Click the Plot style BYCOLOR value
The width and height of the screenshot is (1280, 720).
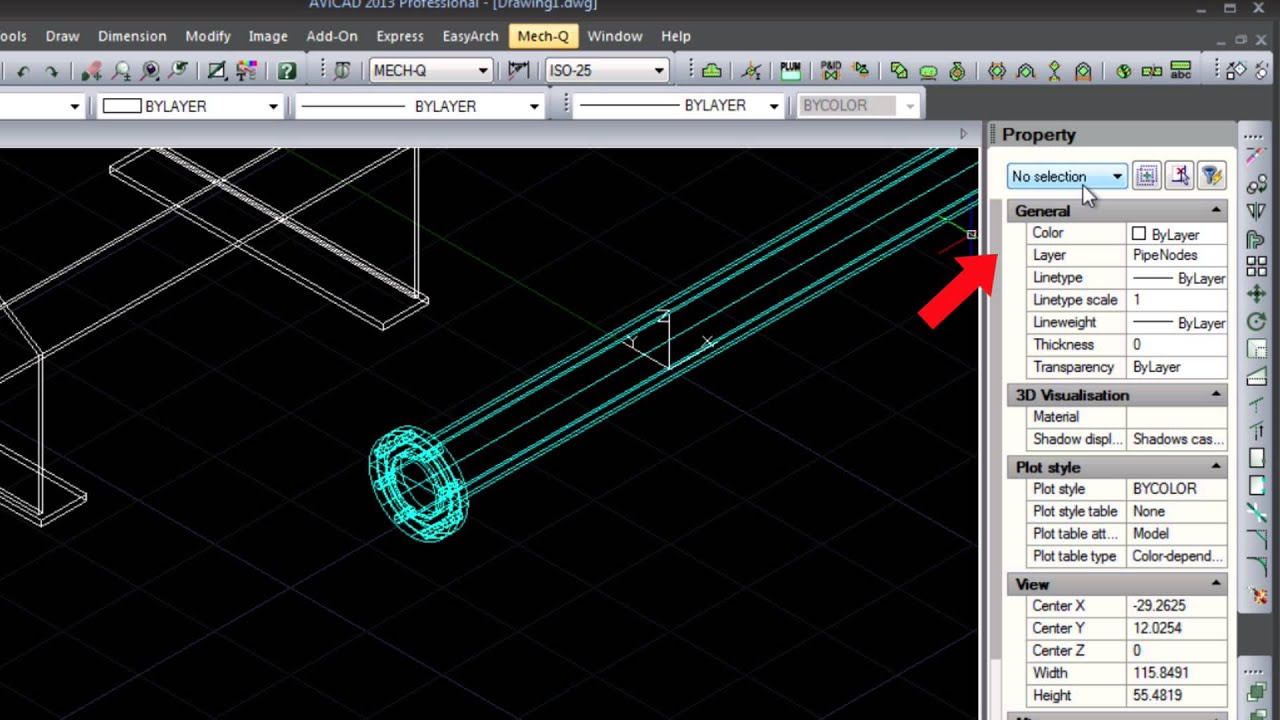pyautogui.click(x=1177, y=489)
